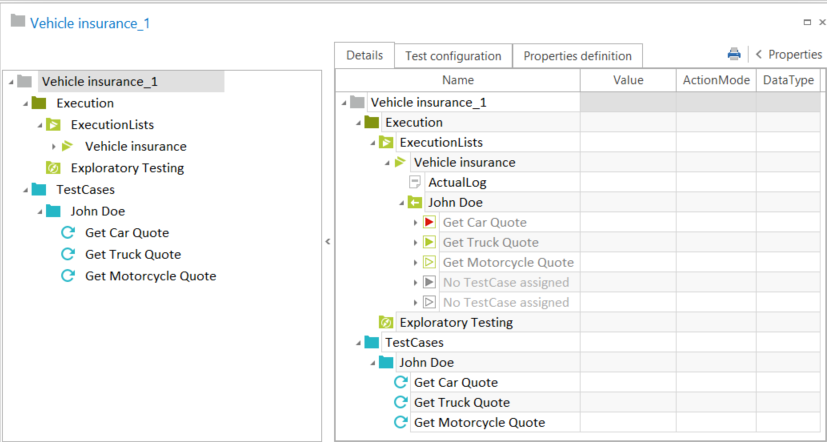Select Get Motorcycle Quote in left tree

tap(150, 276)
